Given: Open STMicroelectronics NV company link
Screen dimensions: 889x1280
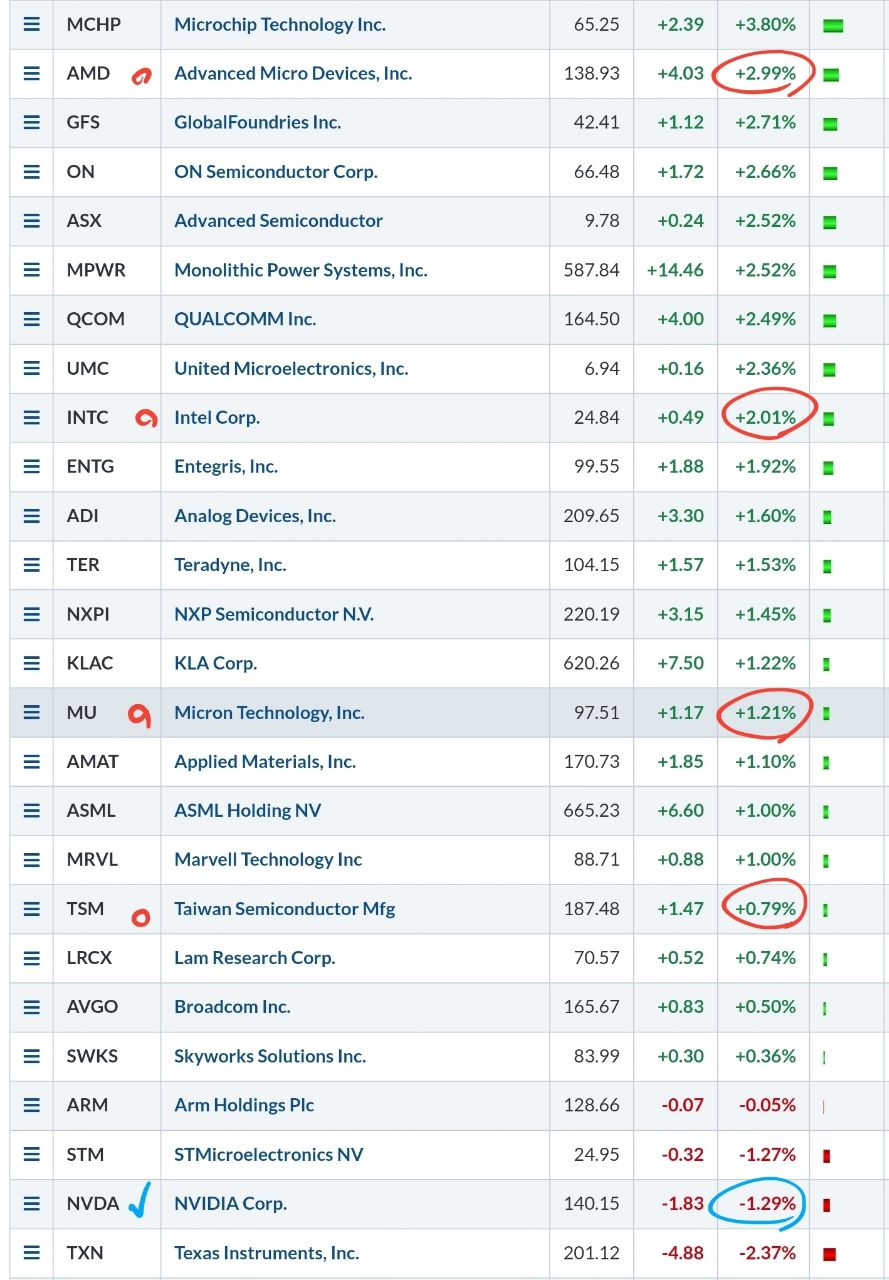Looking at the screenshot, I should click(x=269, y=1154).
